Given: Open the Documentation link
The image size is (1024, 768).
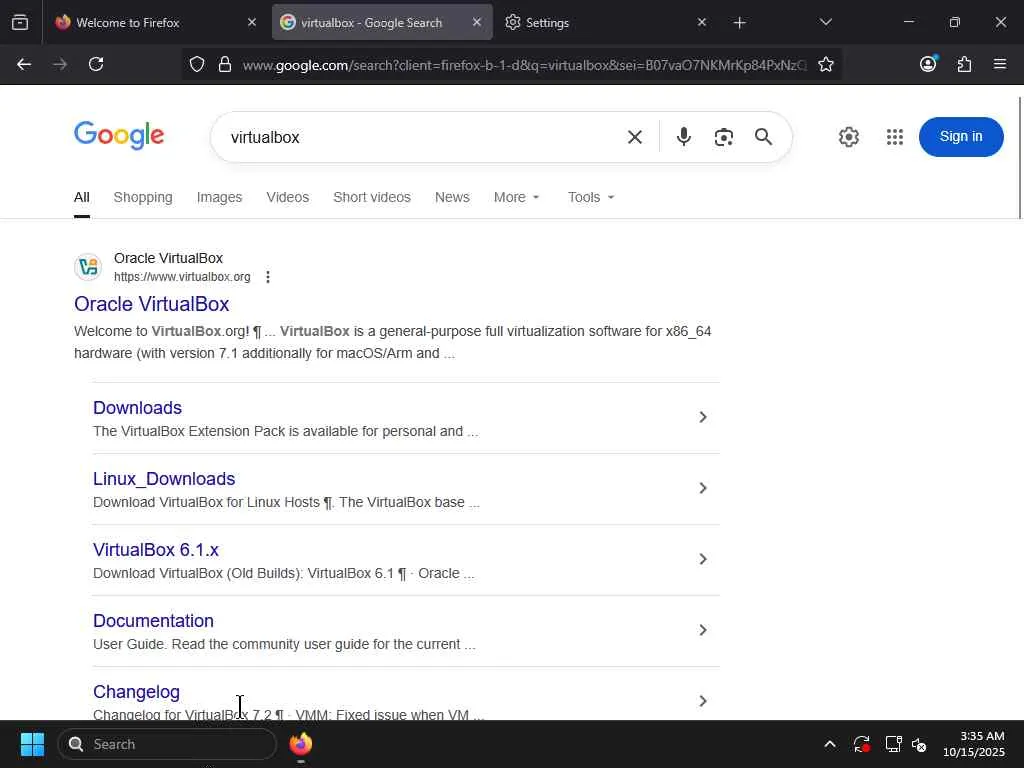Looking at the screenshot, I should 153,620.
